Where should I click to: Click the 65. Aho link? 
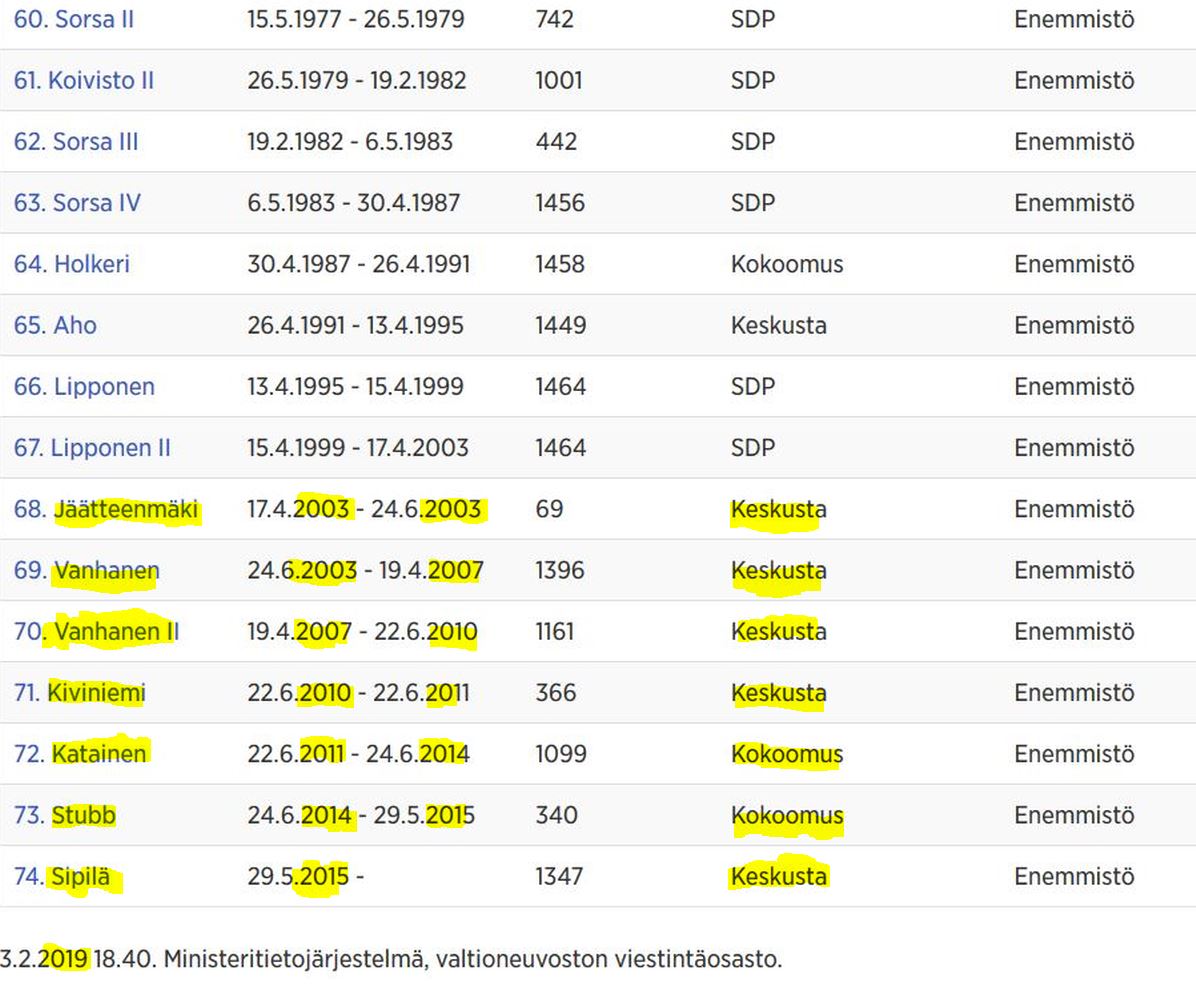pyautogui.click(x=55, y=325)
